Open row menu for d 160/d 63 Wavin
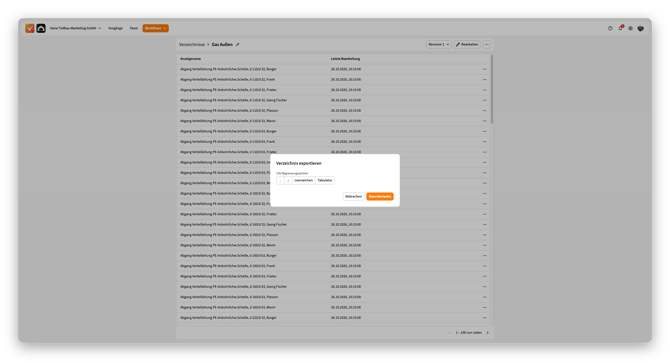 click(x=485, y=307)
